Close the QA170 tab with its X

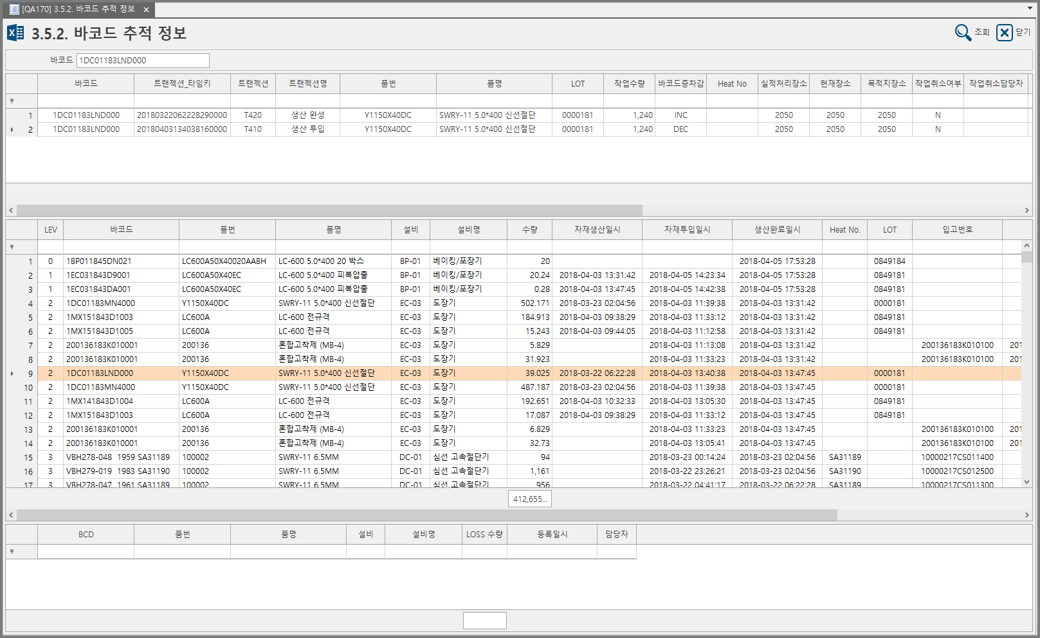tap(146, 9)
